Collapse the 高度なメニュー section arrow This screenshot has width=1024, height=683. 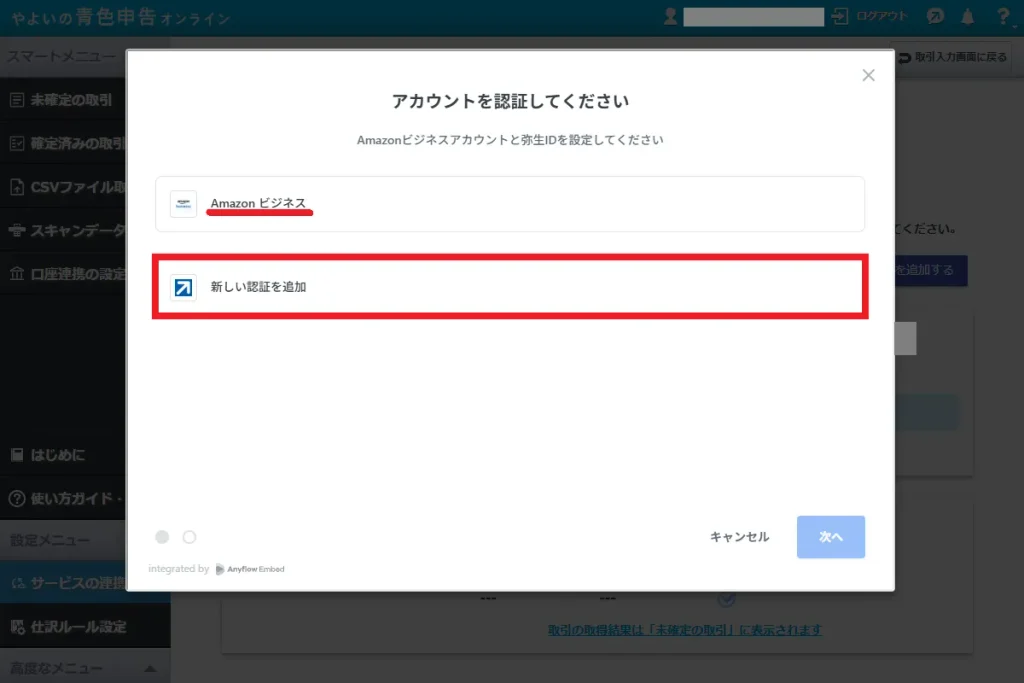click(x=150, y=669)
